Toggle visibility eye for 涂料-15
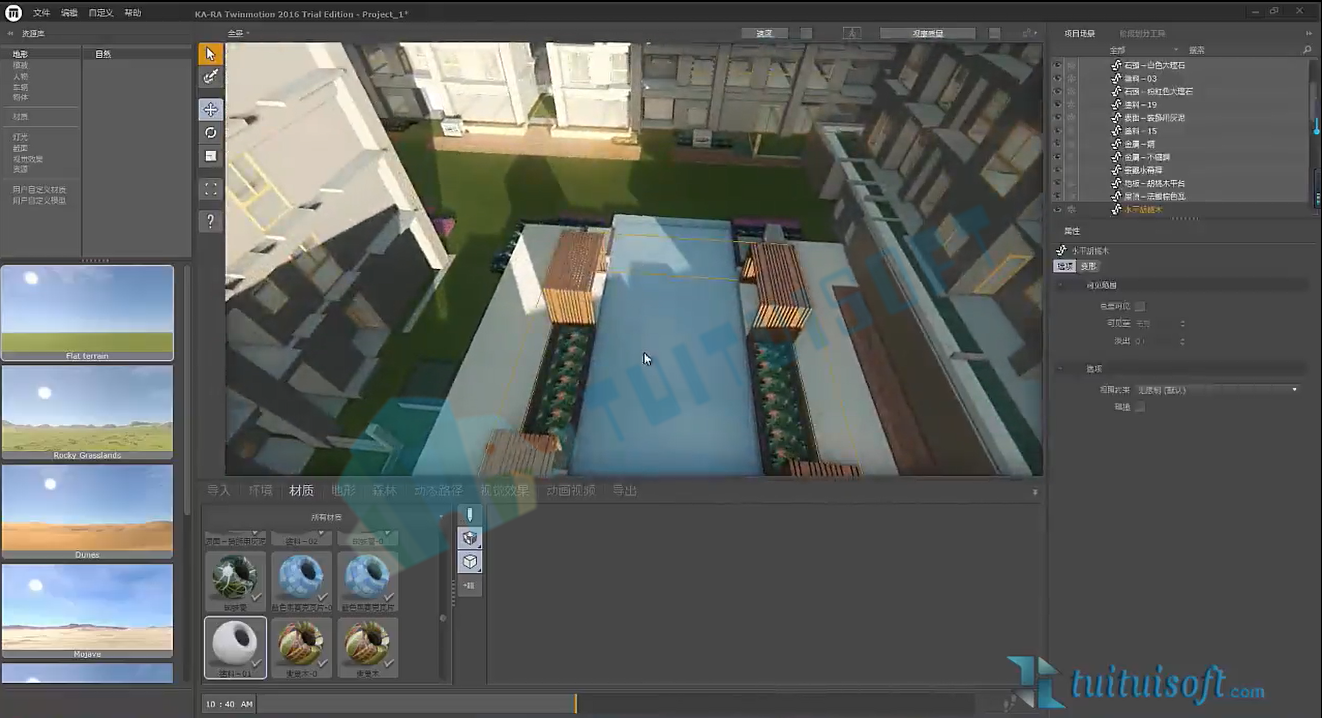 (x=1058, y=130)
